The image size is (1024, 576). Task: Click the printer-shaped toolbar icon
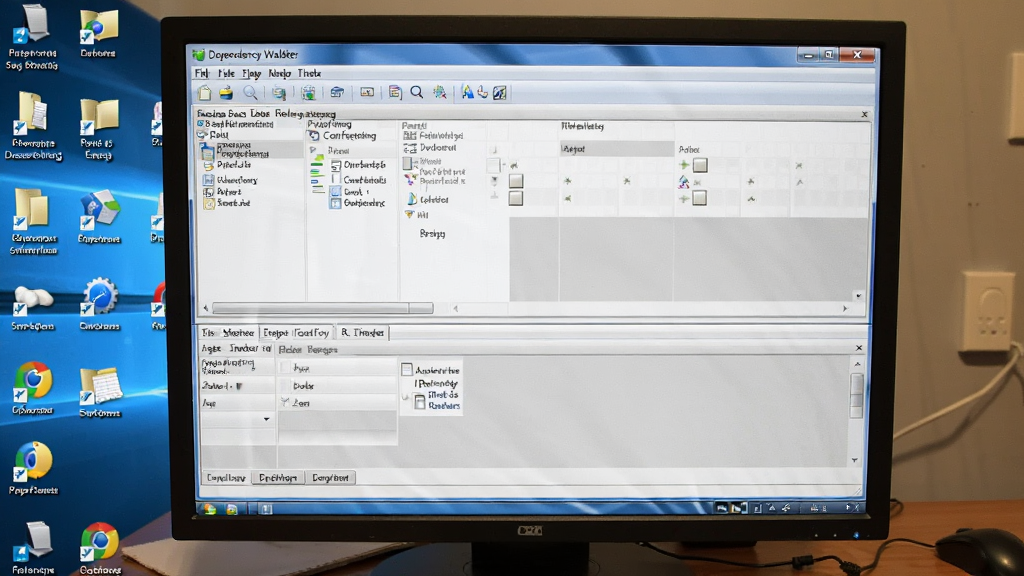click(x=337, y=93)
